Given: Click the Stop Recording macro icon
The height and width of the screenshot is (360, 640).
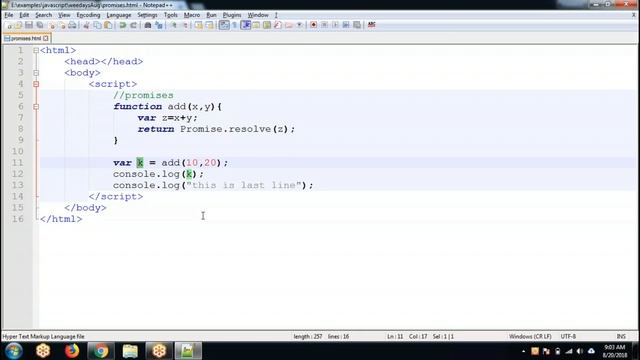Looking at the screenshot, I should click(x=324, y=25).
